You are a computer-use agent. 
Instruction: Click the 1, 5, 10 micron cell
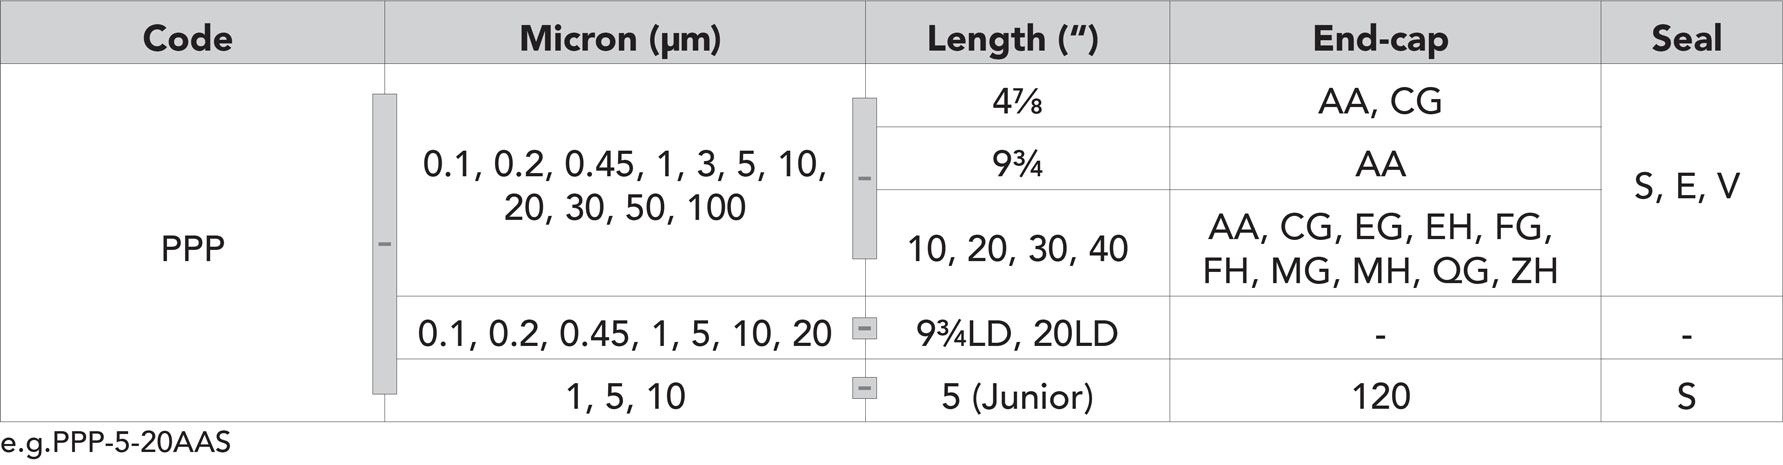625,395
